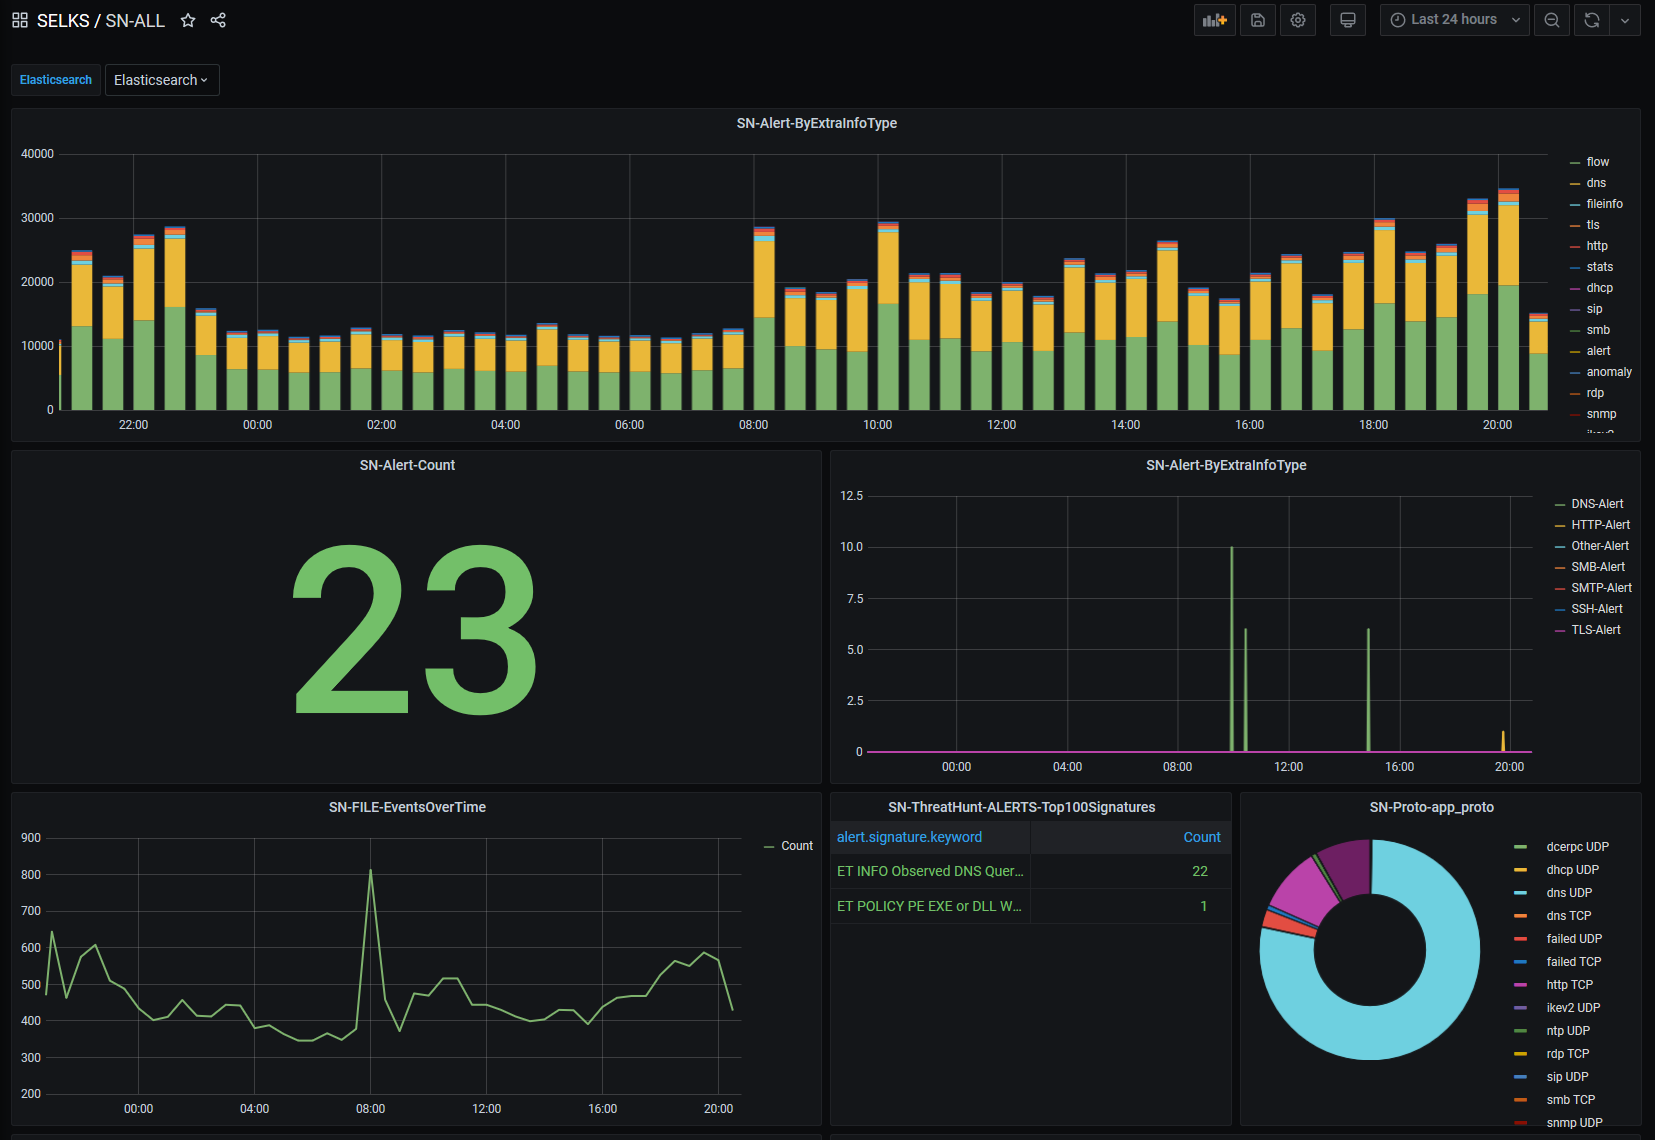1655x1140 pixels.
Task: Toggle the tls series in legend
Action: click(1592, 225)
